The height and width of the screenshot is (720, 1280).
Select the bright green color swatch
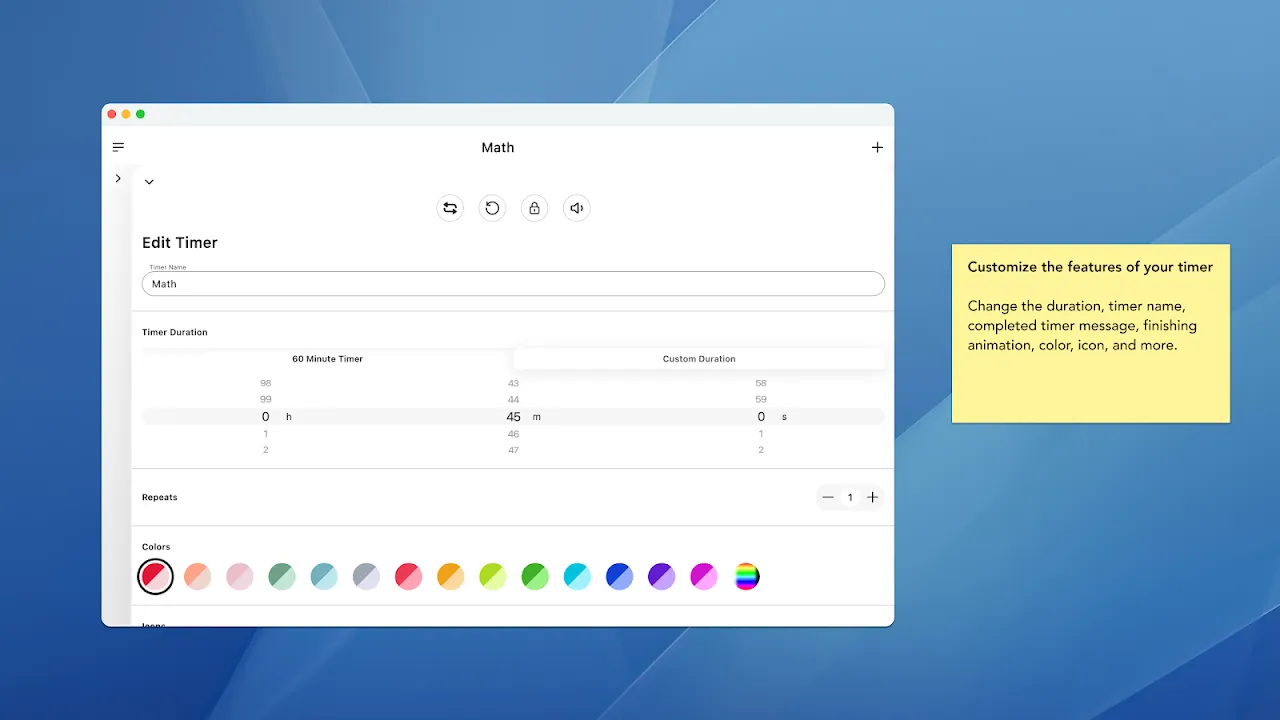(x=534, y=576)
